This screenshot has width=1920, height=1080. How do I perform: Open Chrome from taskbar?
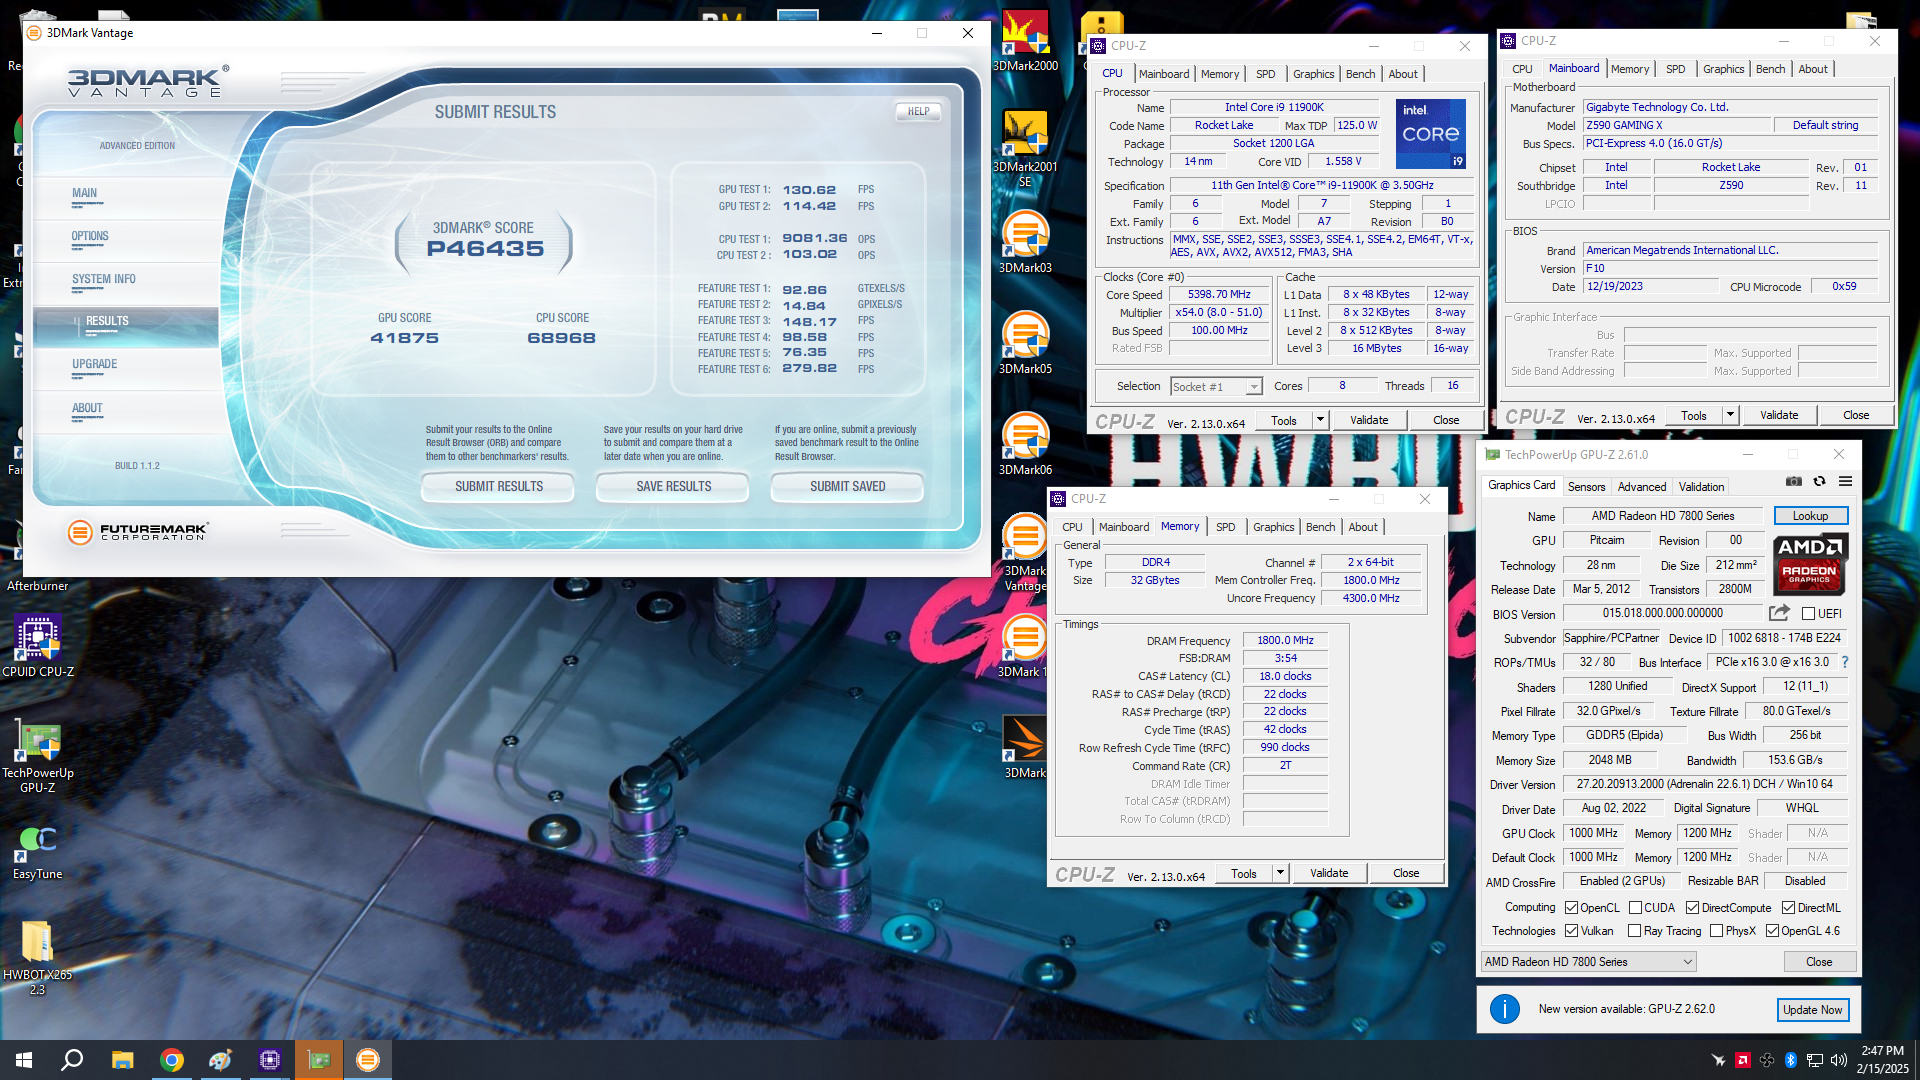tap(172, 1060)
